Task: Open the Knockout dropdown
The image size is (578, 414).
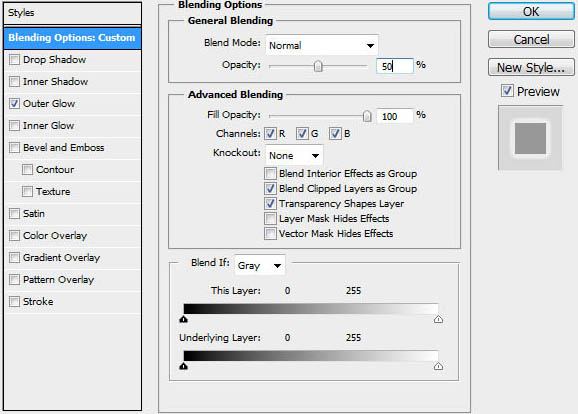Action: coord(294,155)
